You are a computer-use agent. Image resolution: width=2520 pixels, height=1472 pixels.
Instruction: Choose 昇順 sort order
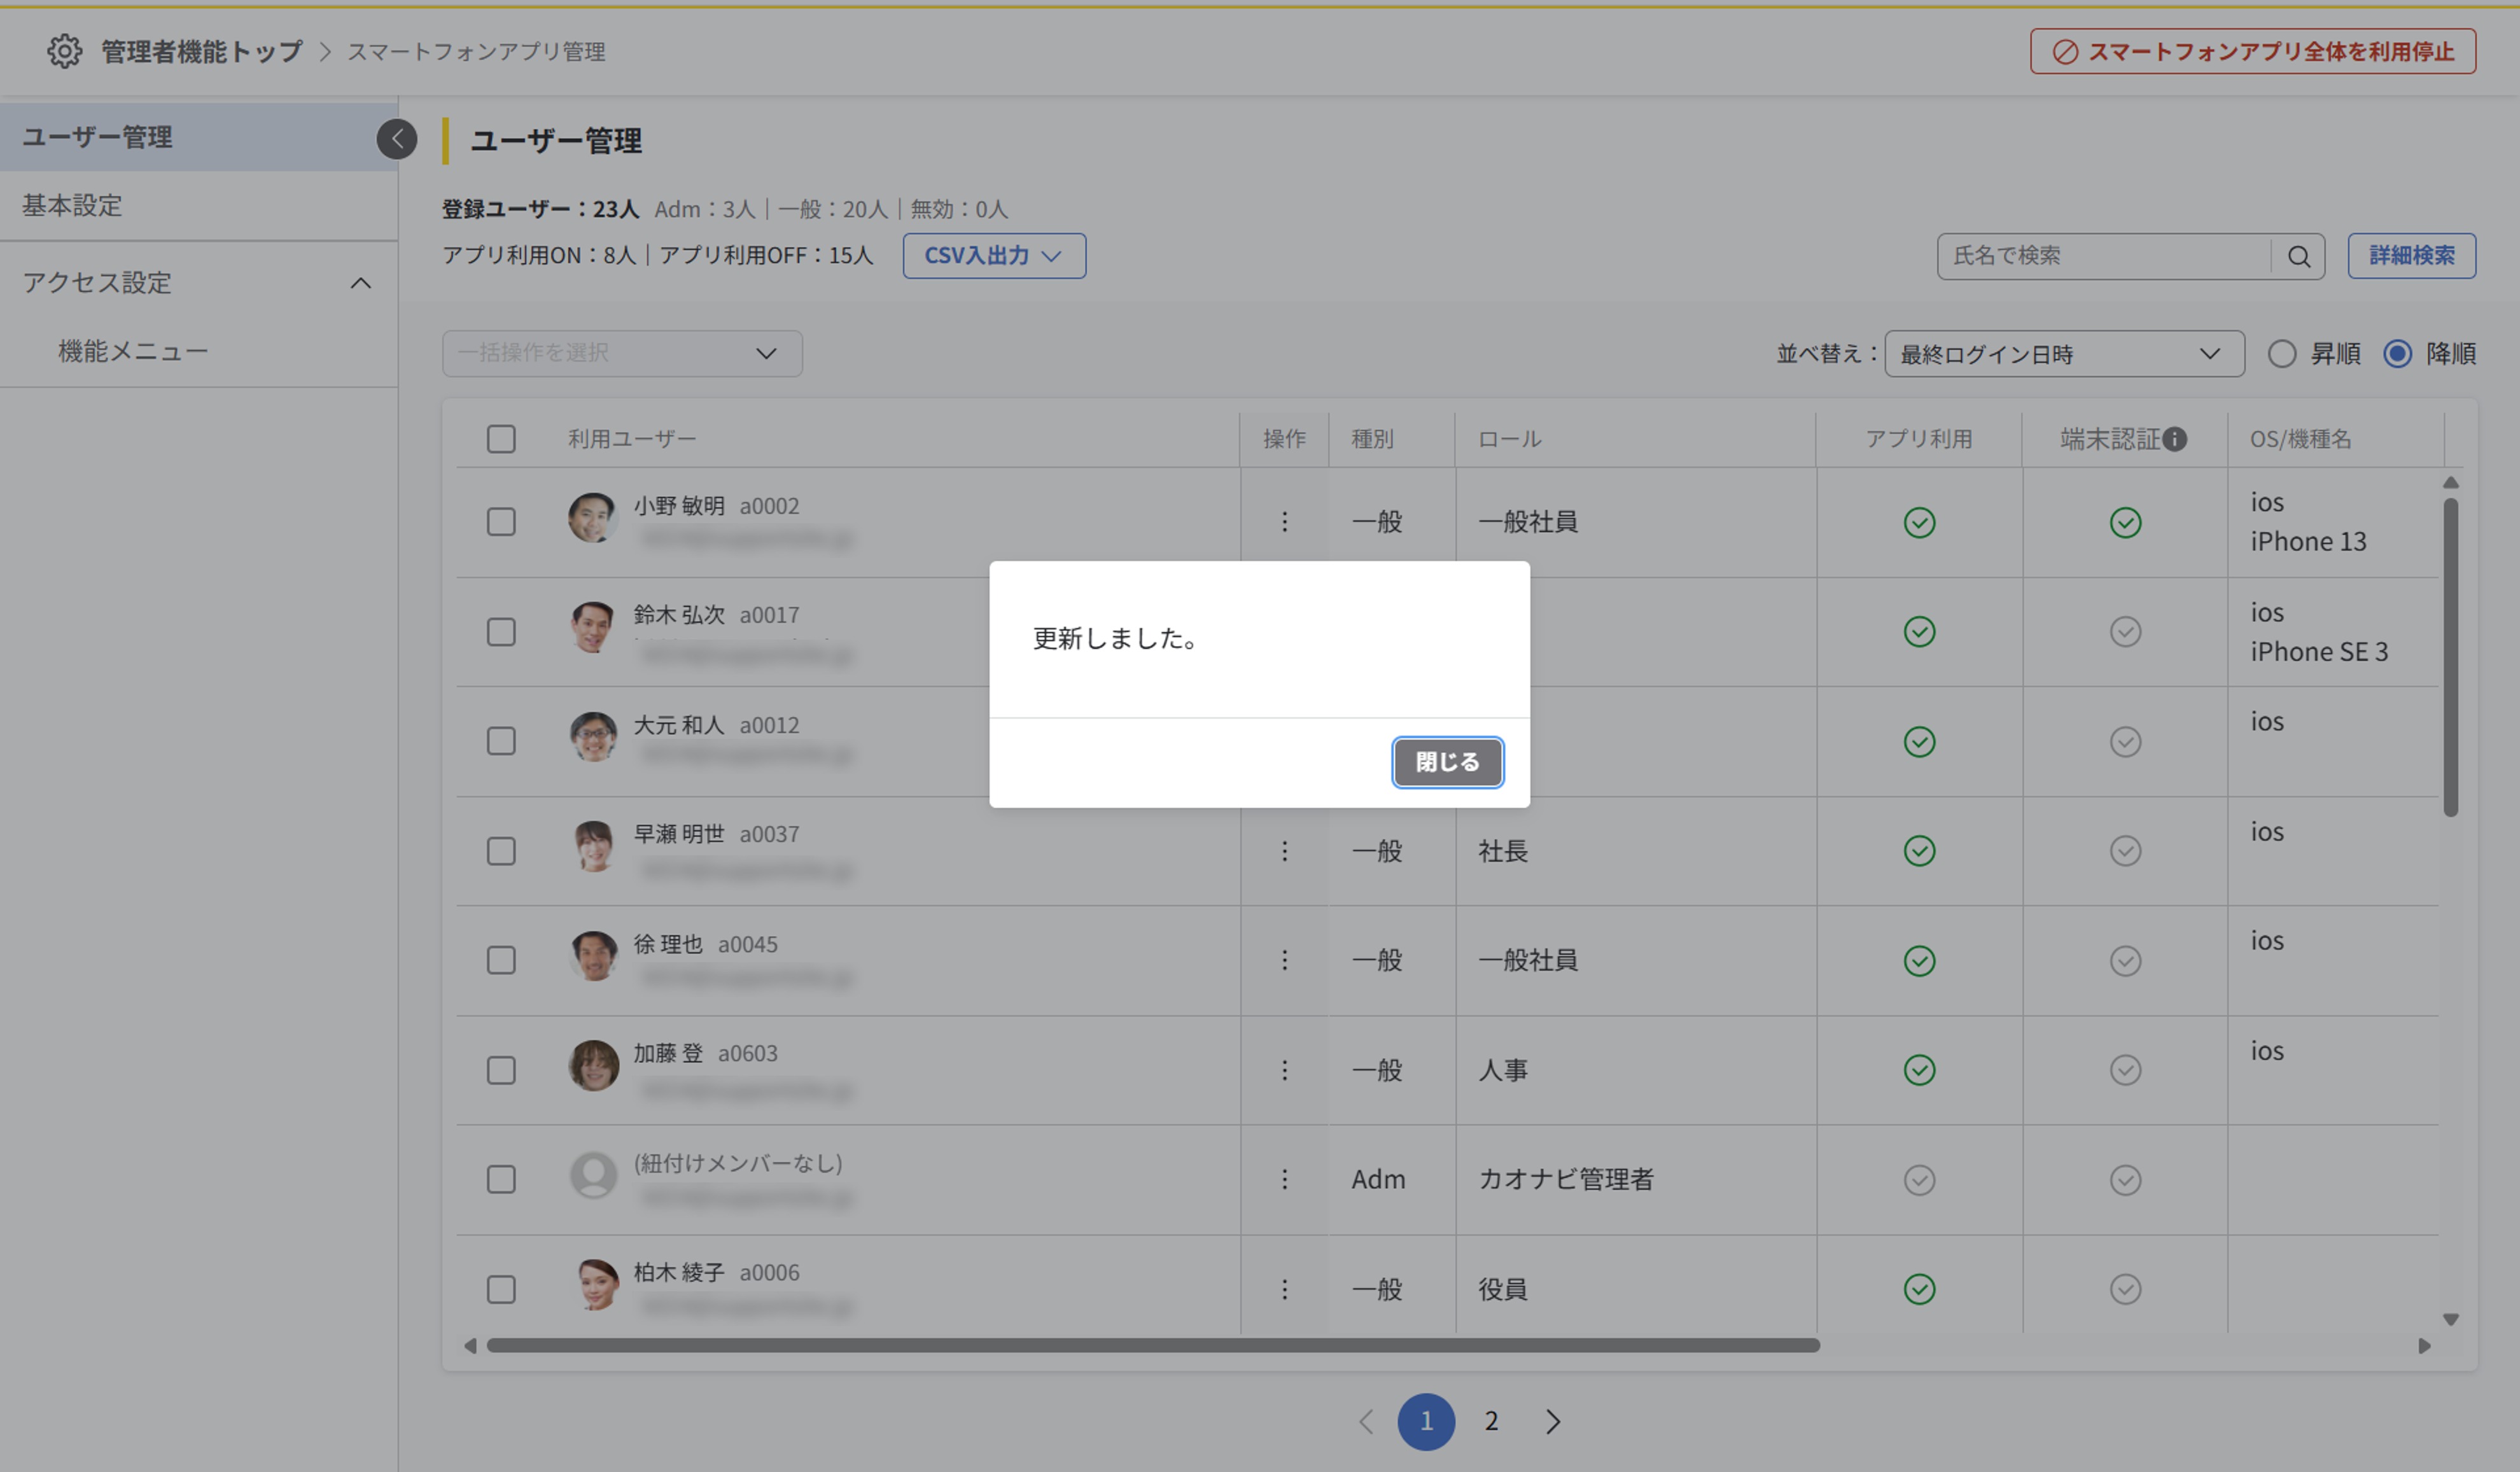[x=2282, y=354]
